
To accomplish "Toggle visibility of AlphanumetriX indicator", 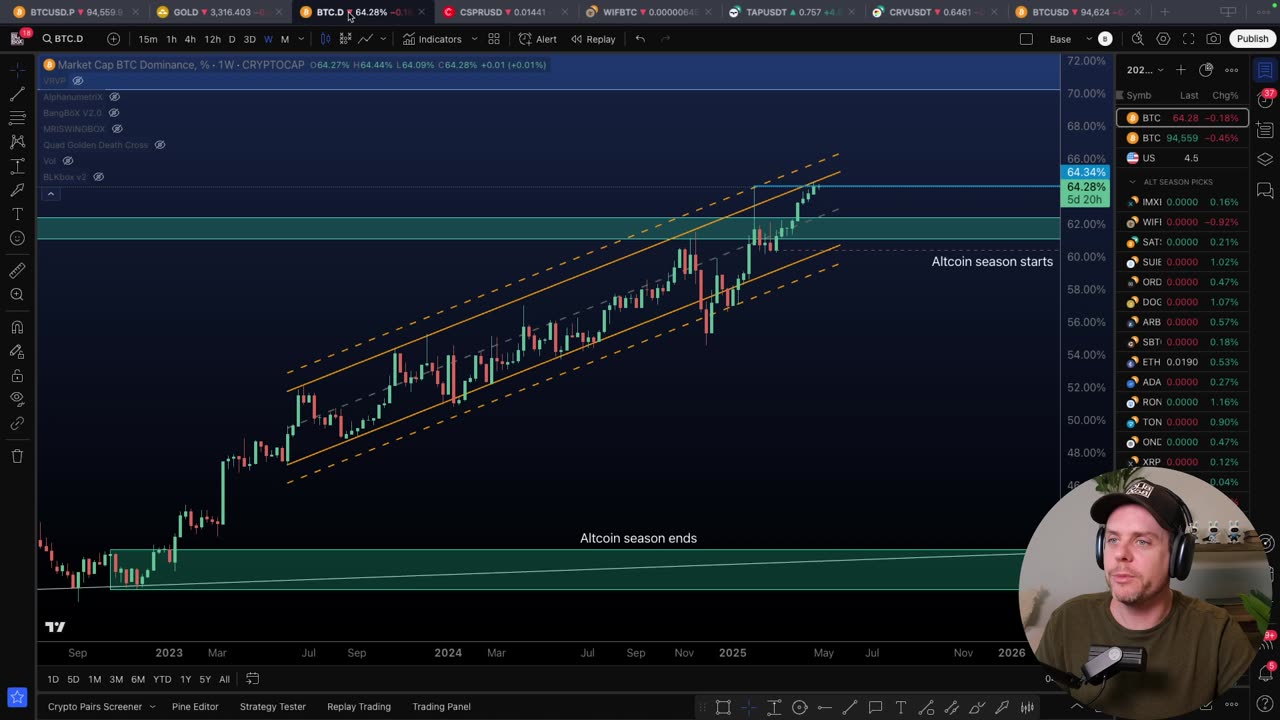I will [x=114, y=97].
